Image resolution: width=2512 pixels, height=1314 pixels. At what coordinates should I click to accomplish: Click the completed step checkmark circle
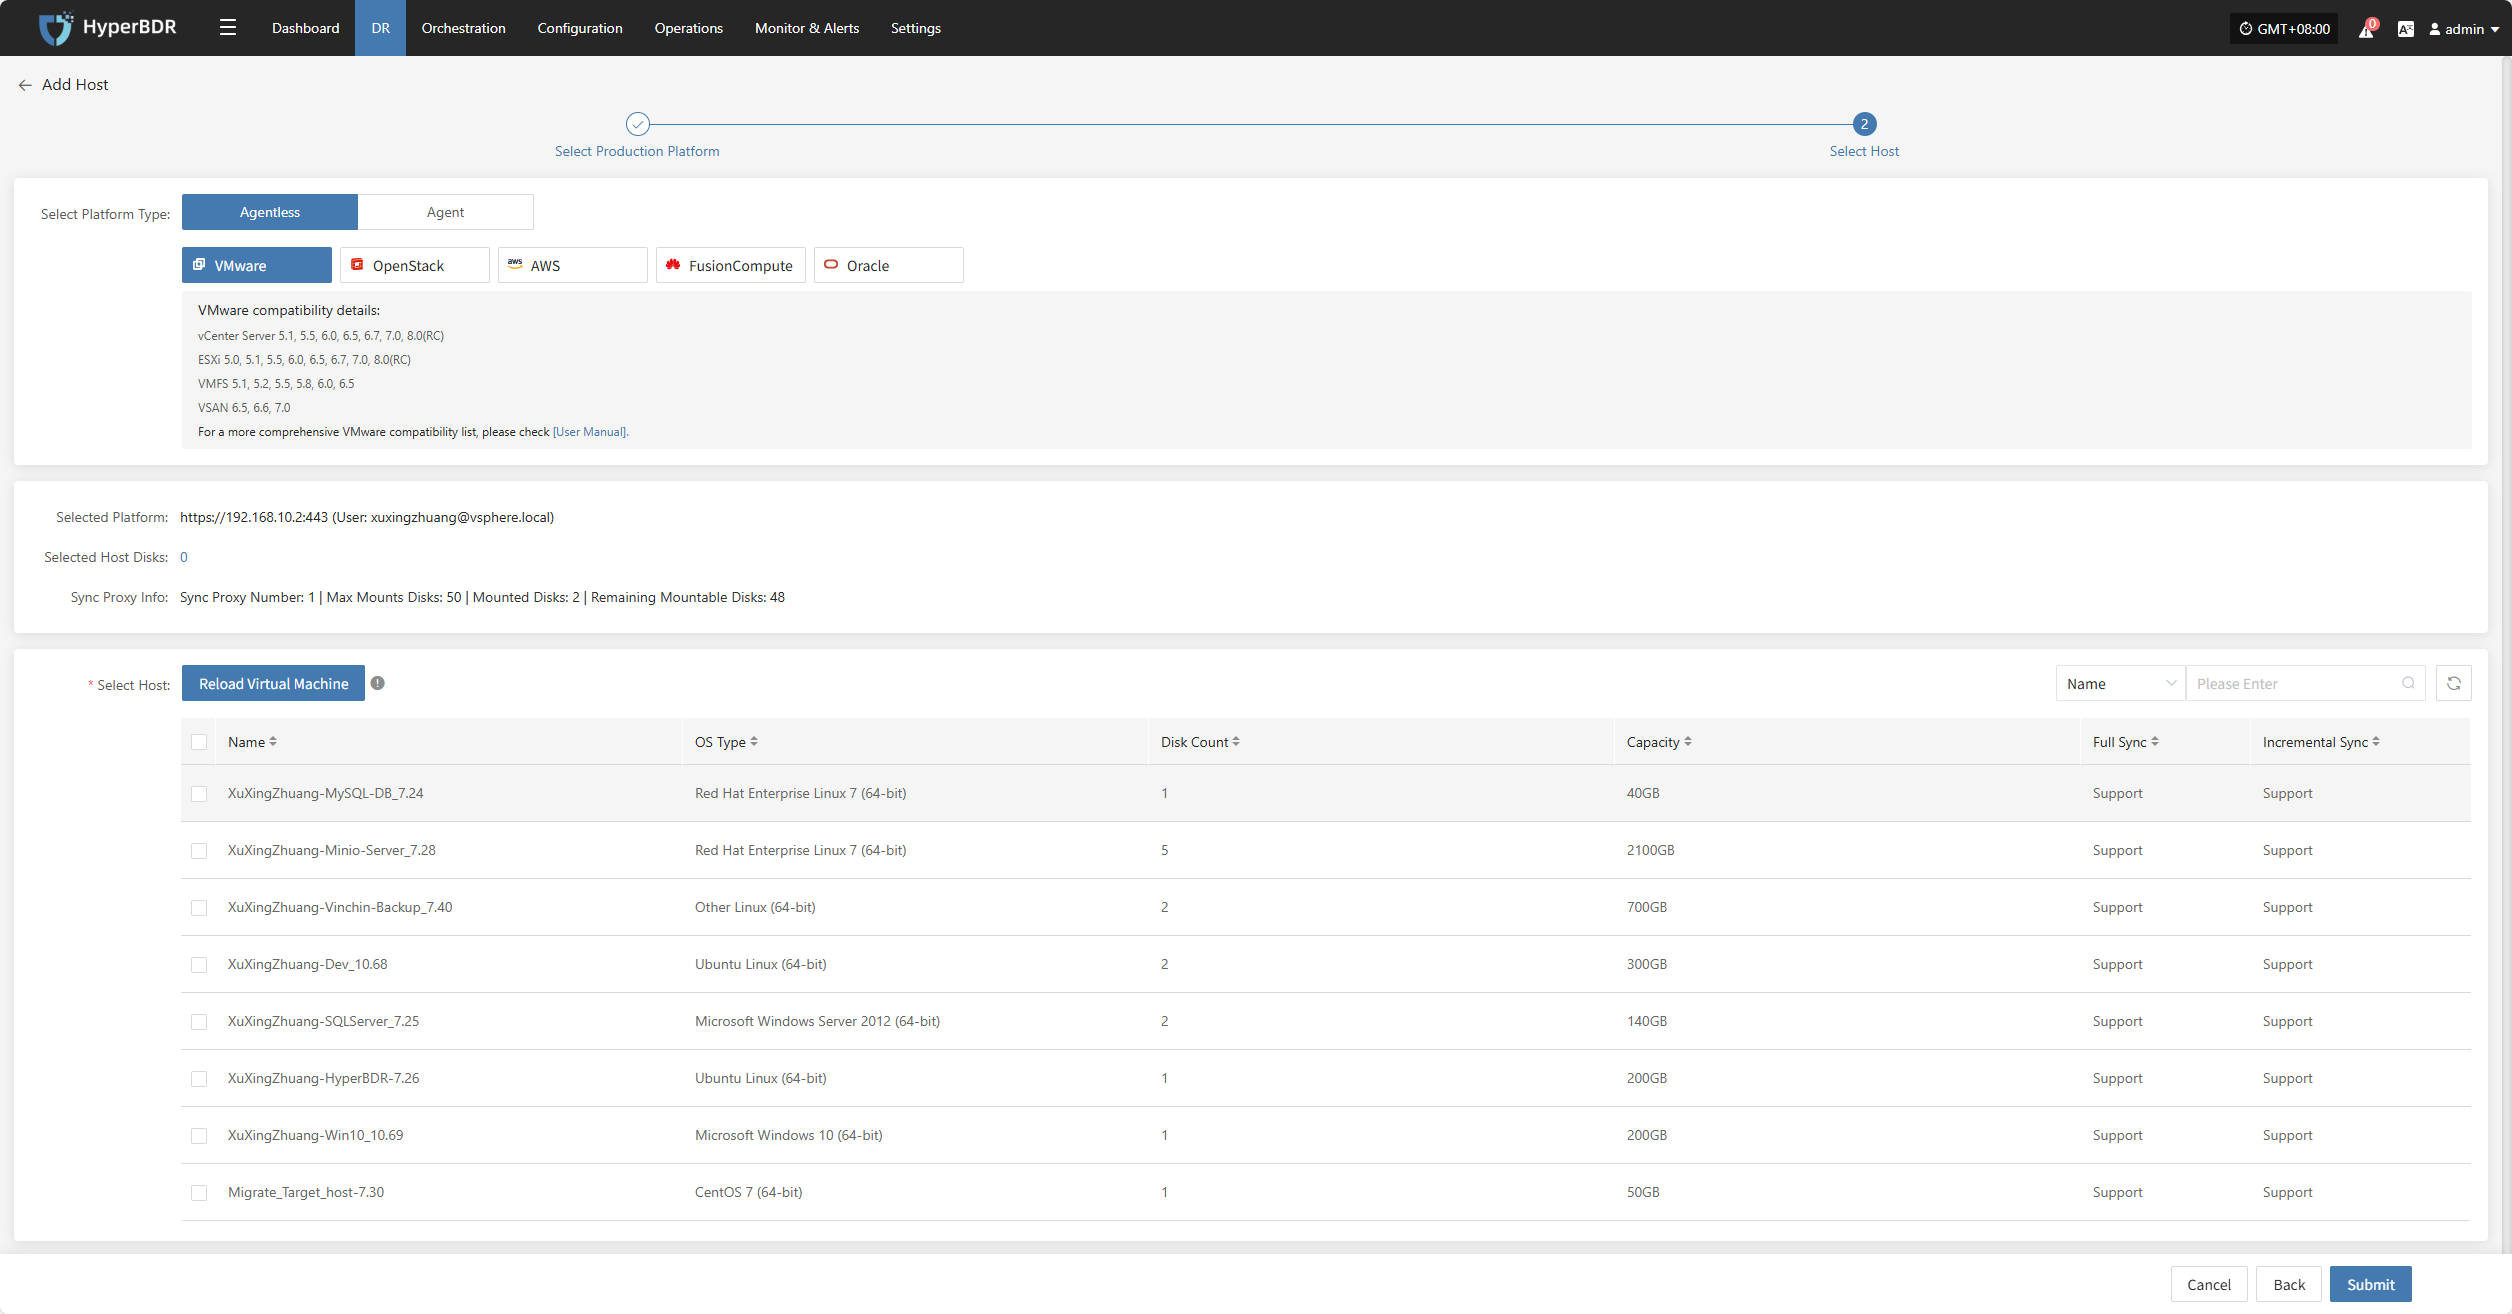[x=638, y=124]
